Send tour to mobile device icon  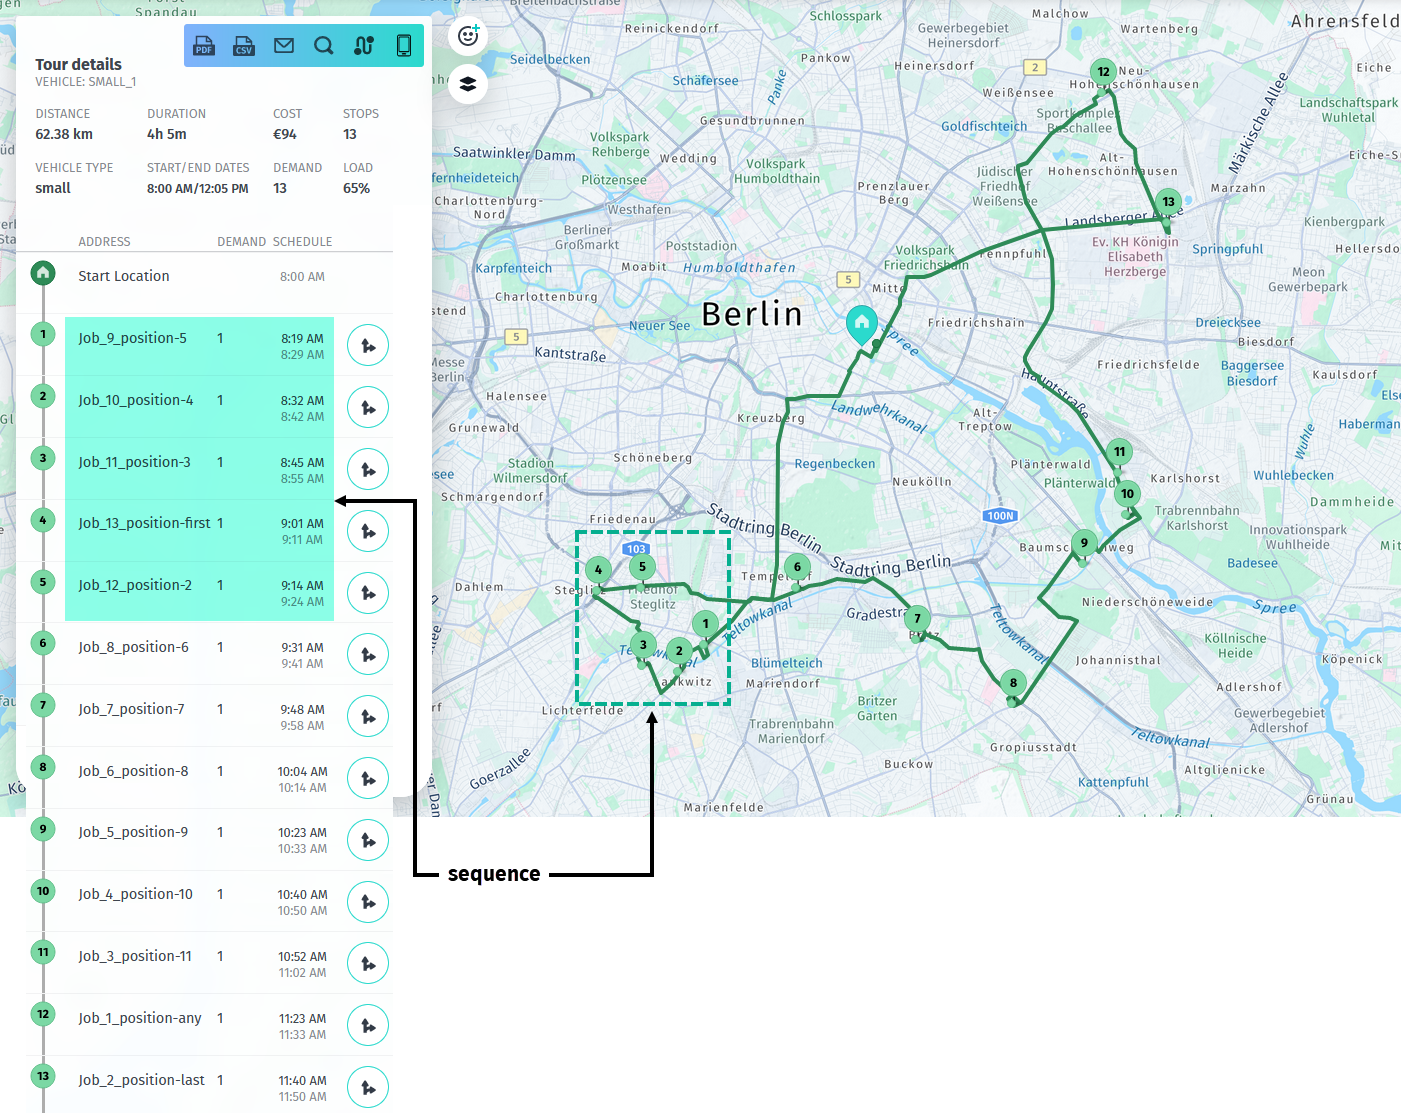pos(404,45)
